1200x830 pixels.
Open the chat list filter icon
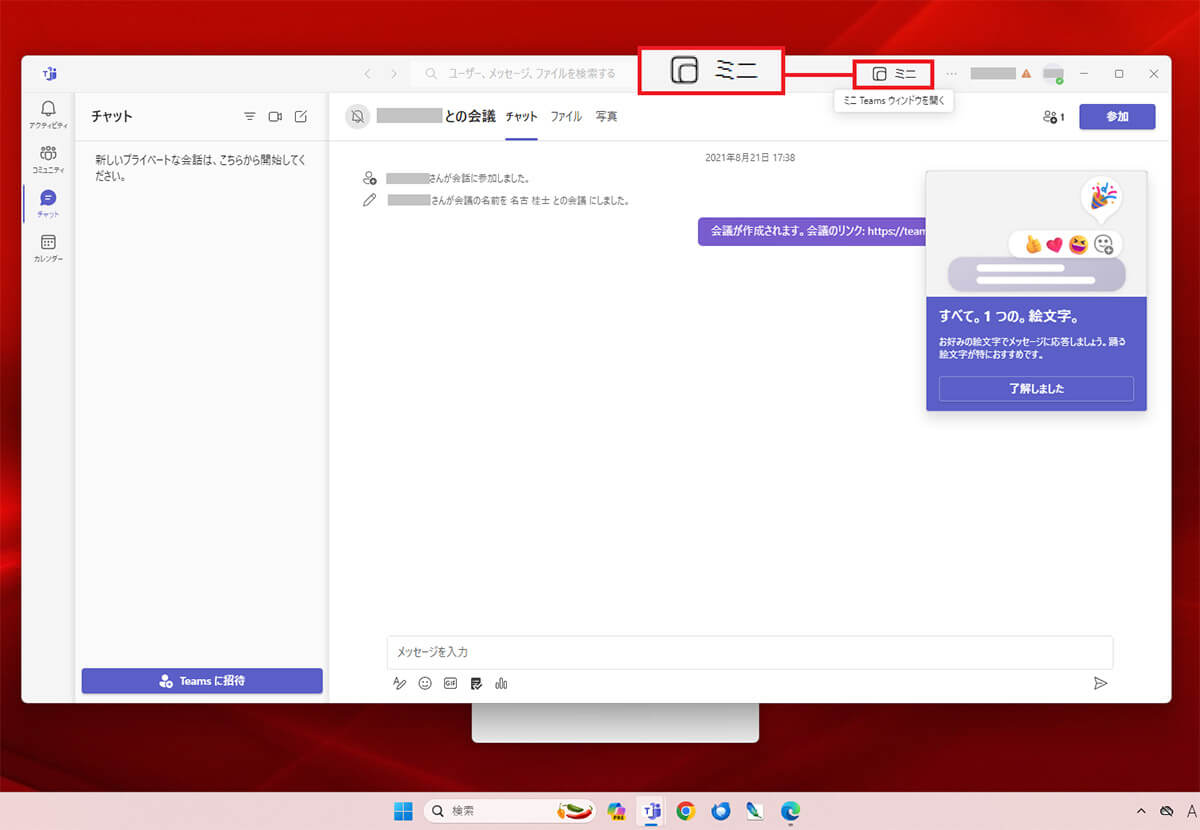tap(250, 117)
